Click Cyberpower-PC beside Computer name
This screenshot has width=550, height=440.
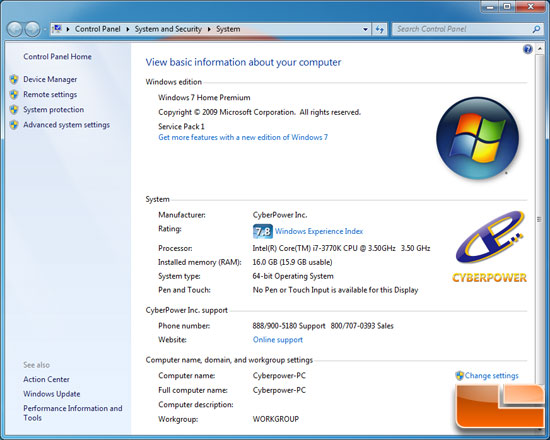[279, 376]
